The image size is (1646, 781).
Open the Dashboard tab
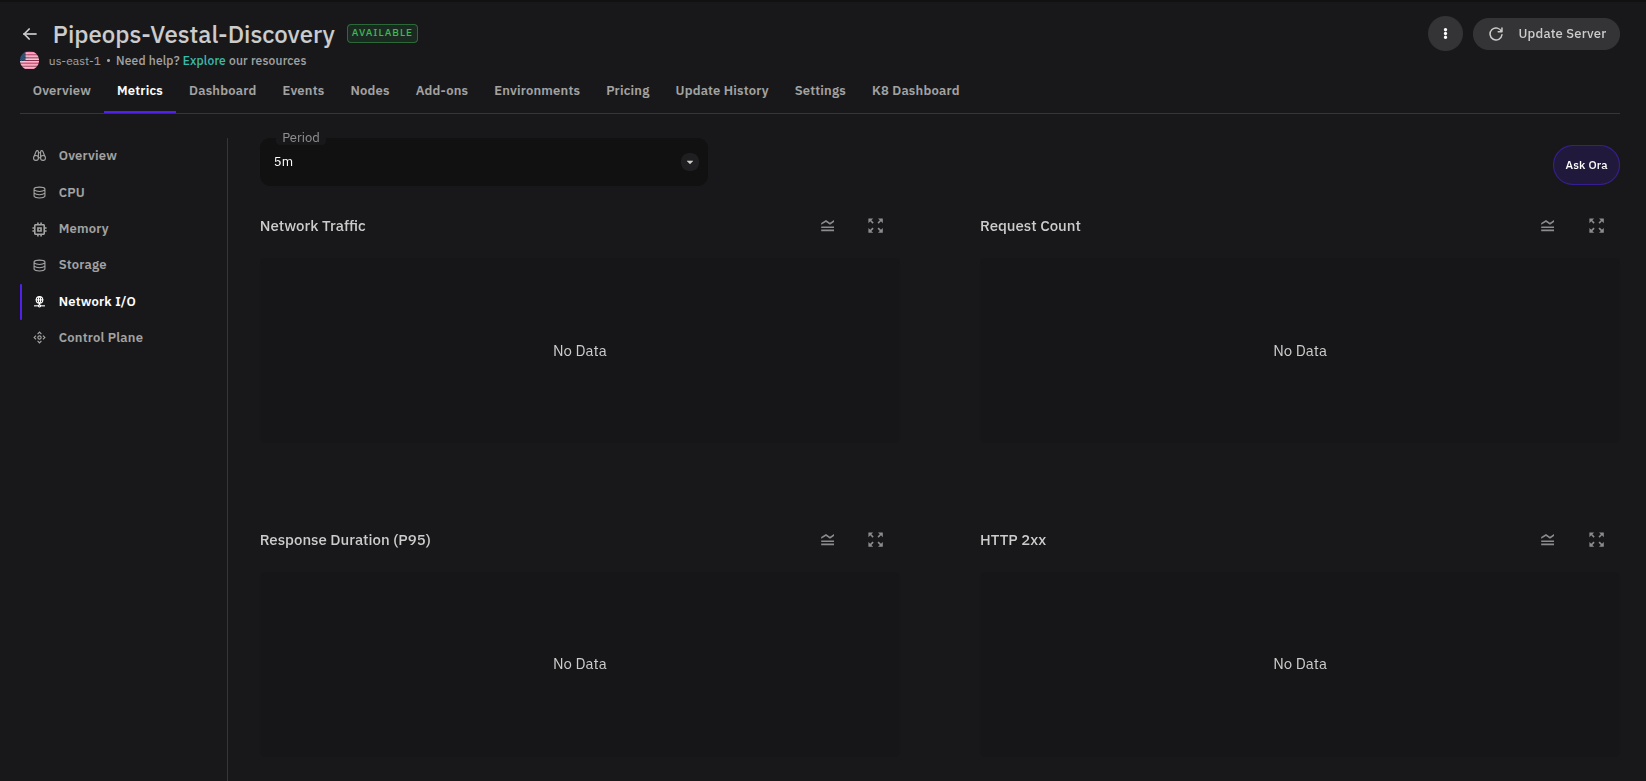click(x=223, y=91)
